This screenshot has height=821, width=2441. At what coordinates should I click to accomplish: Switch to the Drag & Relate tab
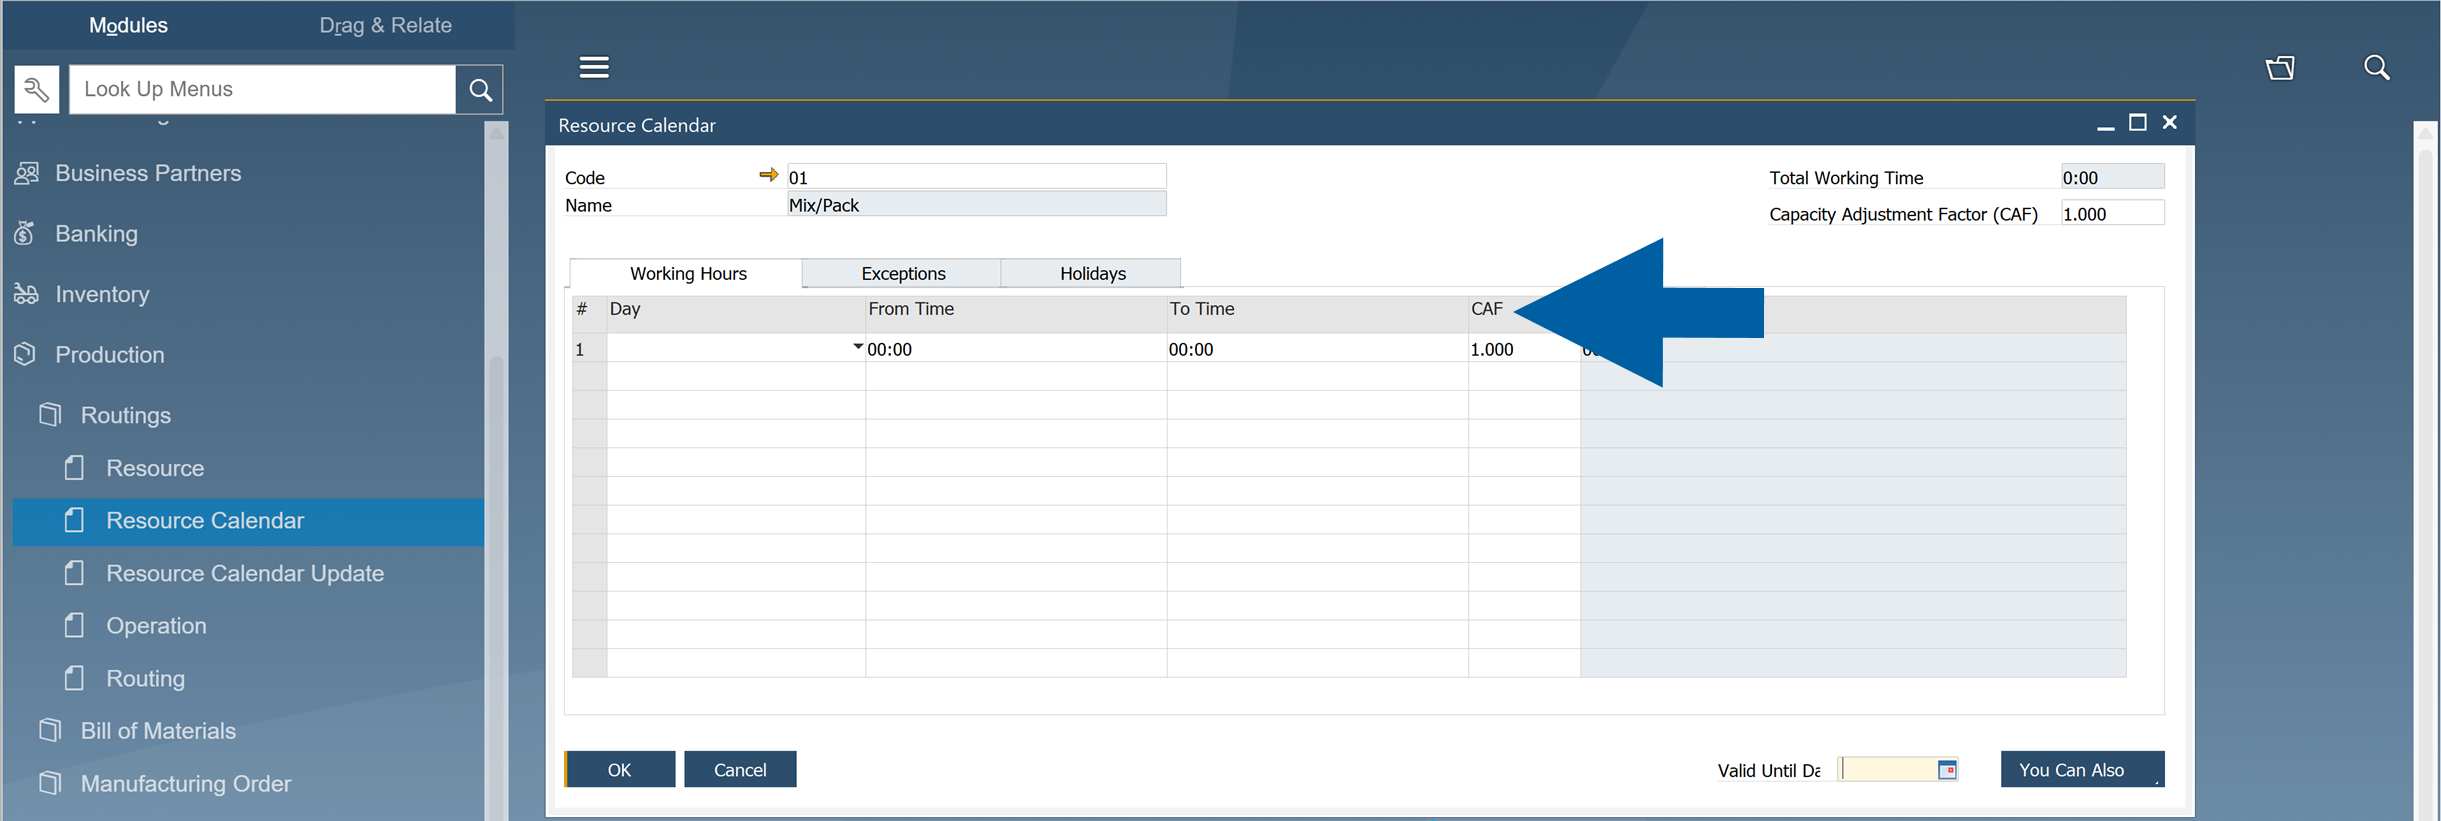[385, 25]
